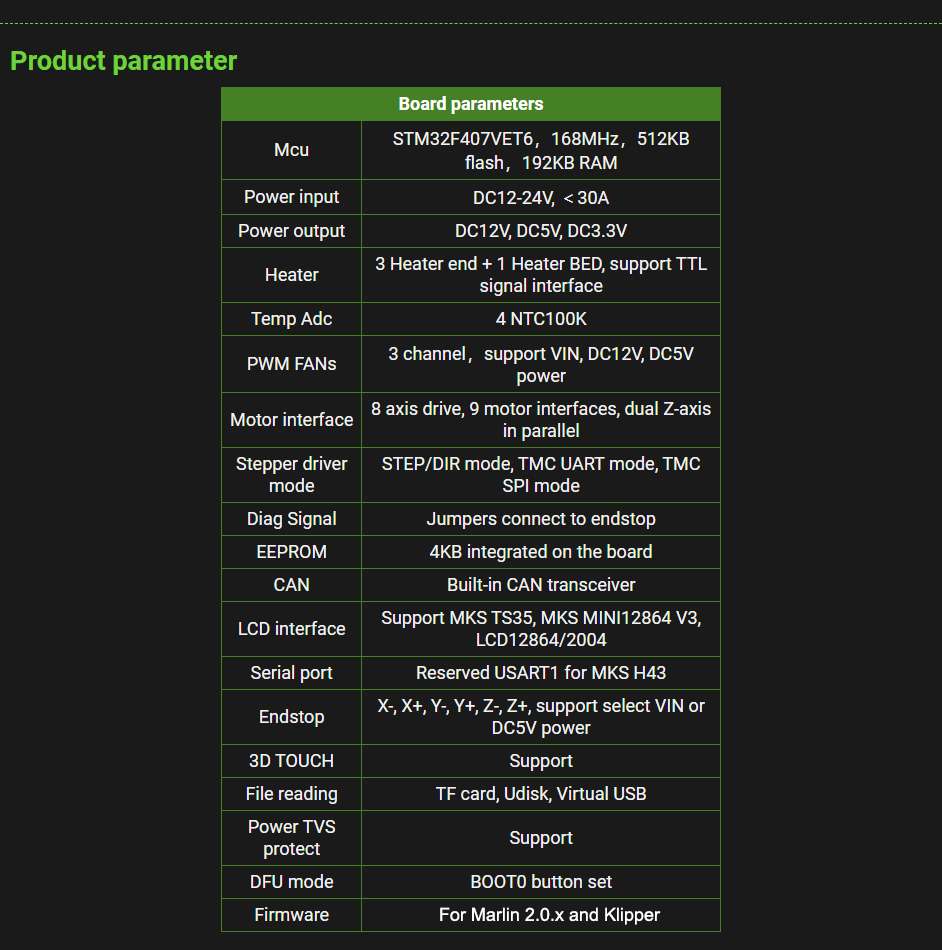Click 'Reserved USART1 for MKS H43' text
The image size is (942, 950).
click(541, 673)
